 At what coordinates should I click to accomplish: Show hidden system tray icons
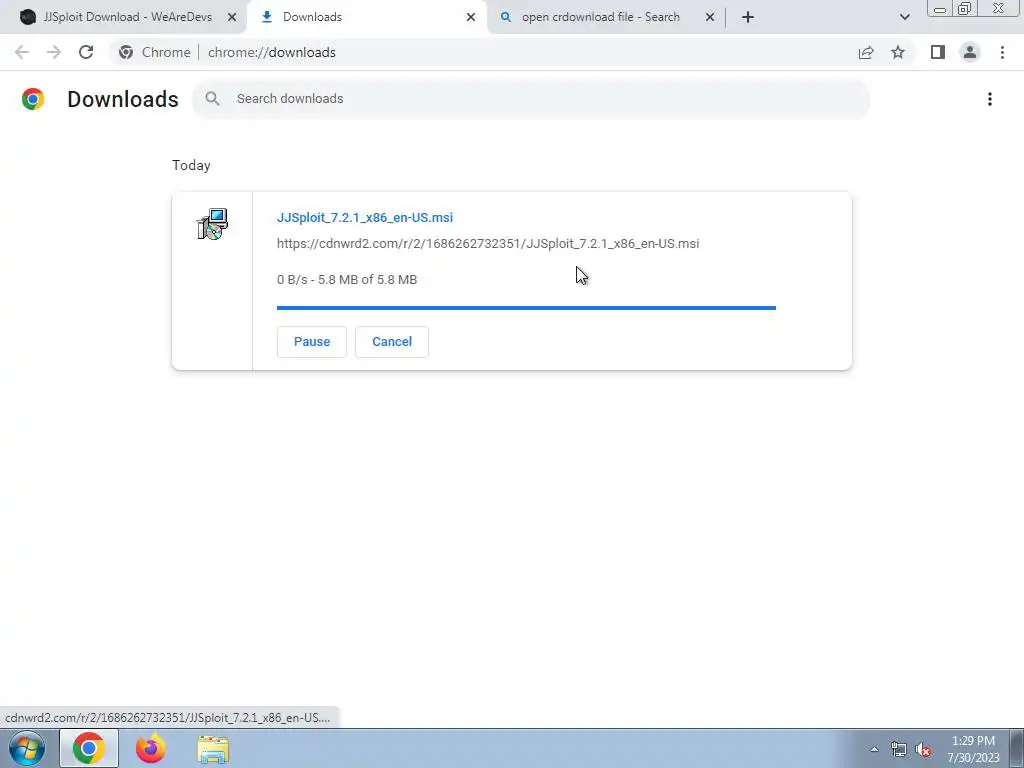(874, 749)
